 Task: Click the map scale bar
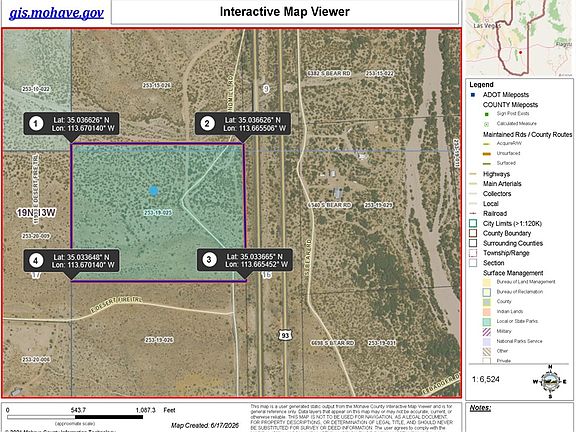[75, 417]
